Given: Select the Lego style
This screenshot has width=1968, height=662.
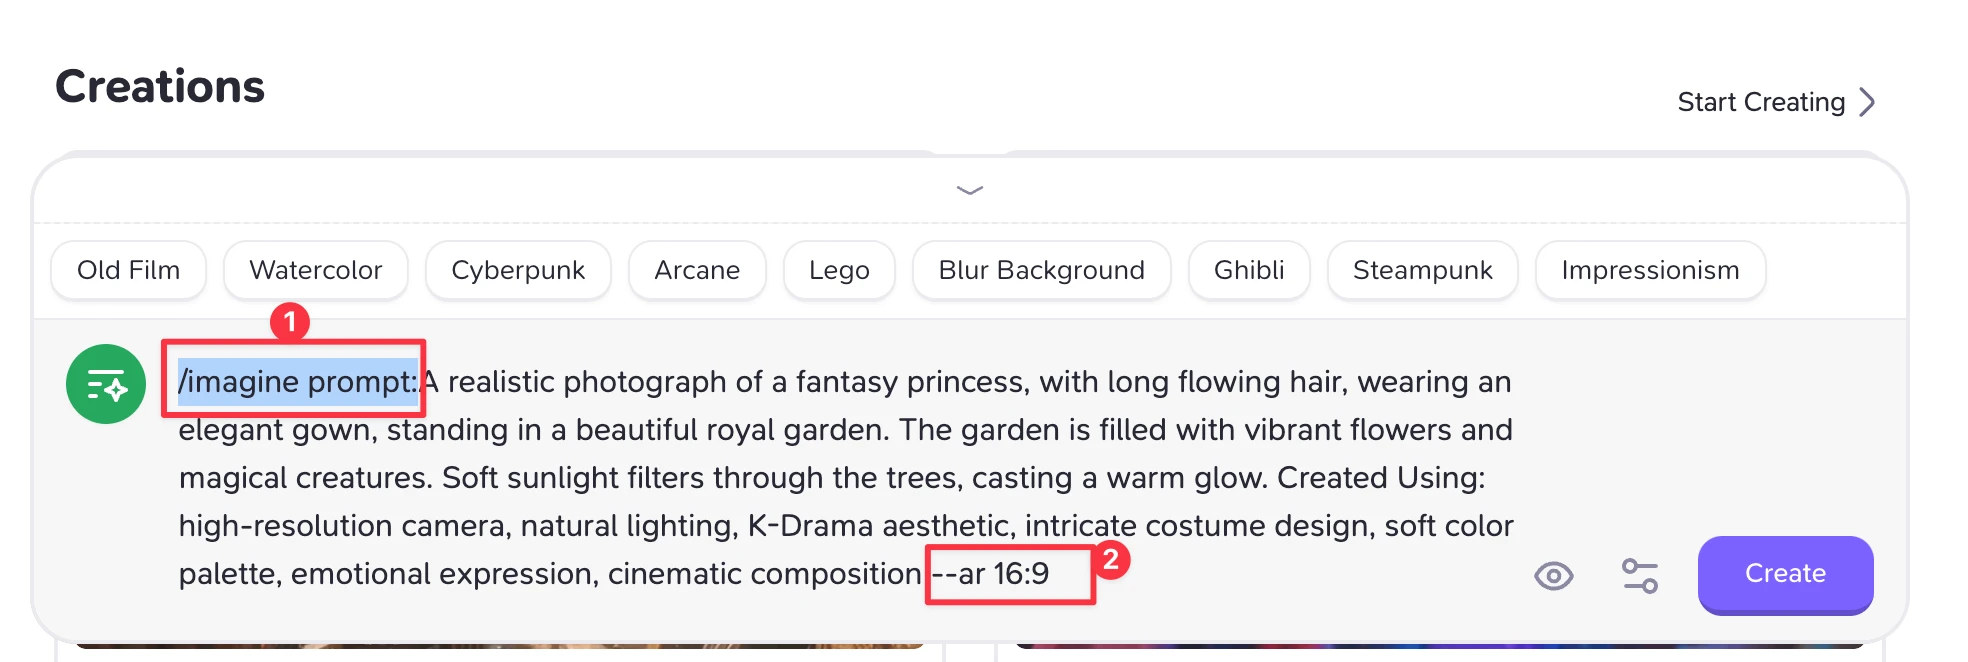Looking at the screenshot, I should [838, 270].
